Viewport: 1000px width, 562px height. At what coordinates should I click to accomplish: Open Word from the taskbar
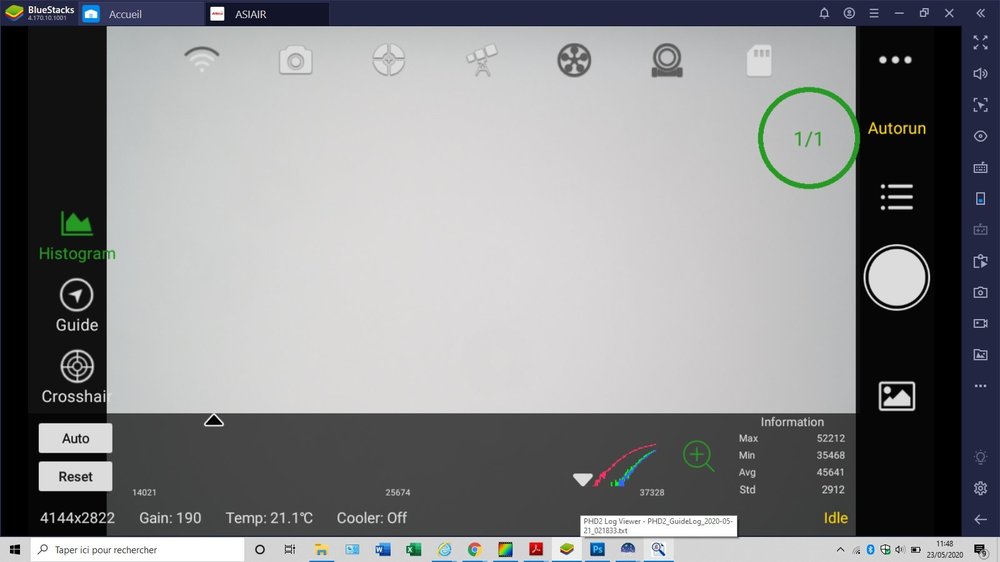[x=383, y=549]
